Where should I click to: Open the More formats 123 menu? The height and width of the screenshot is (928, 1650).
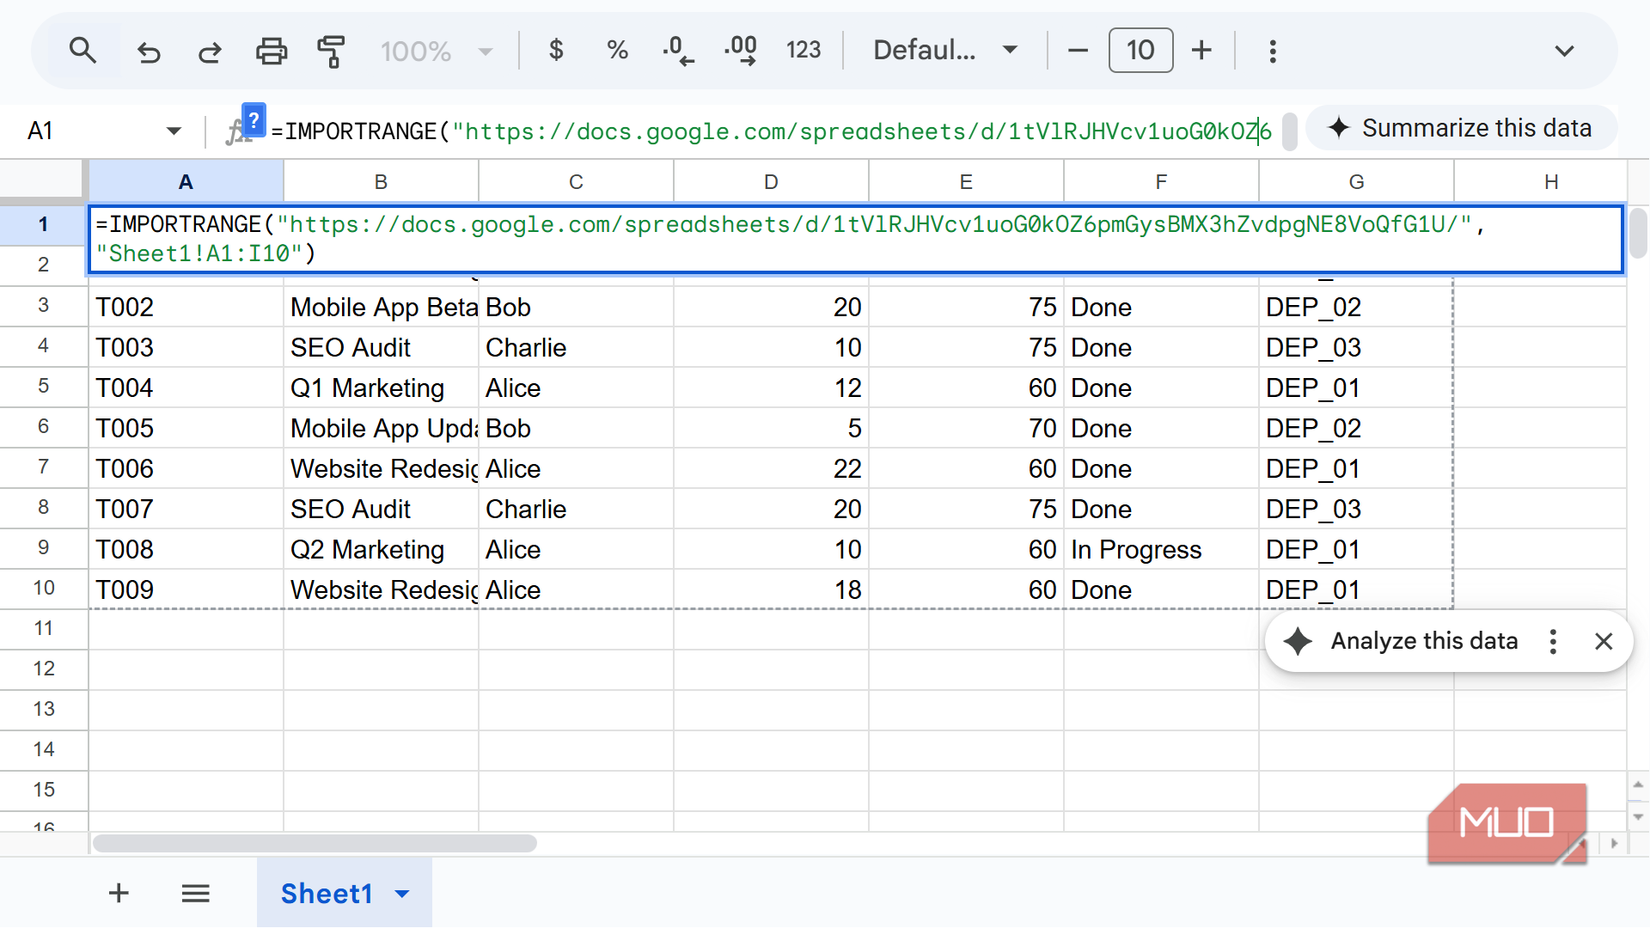click(x=803, y=50)
